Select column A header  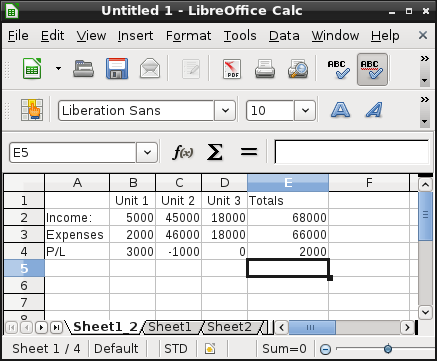[x=77, y=183]
